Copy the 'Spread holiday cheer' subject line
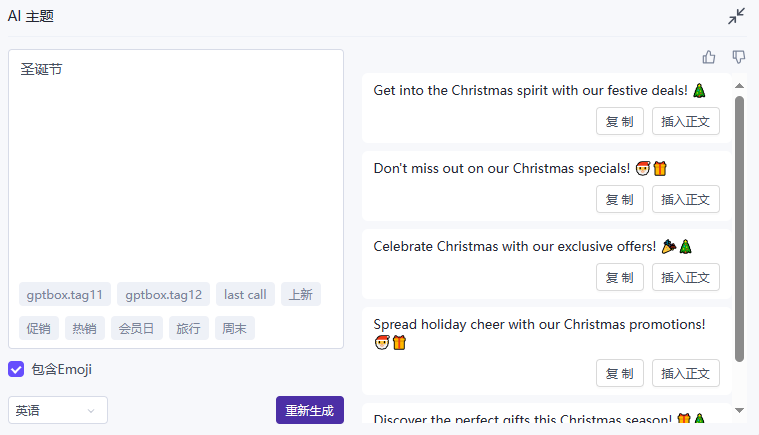 pyautogui.click(x=620, y=373)
